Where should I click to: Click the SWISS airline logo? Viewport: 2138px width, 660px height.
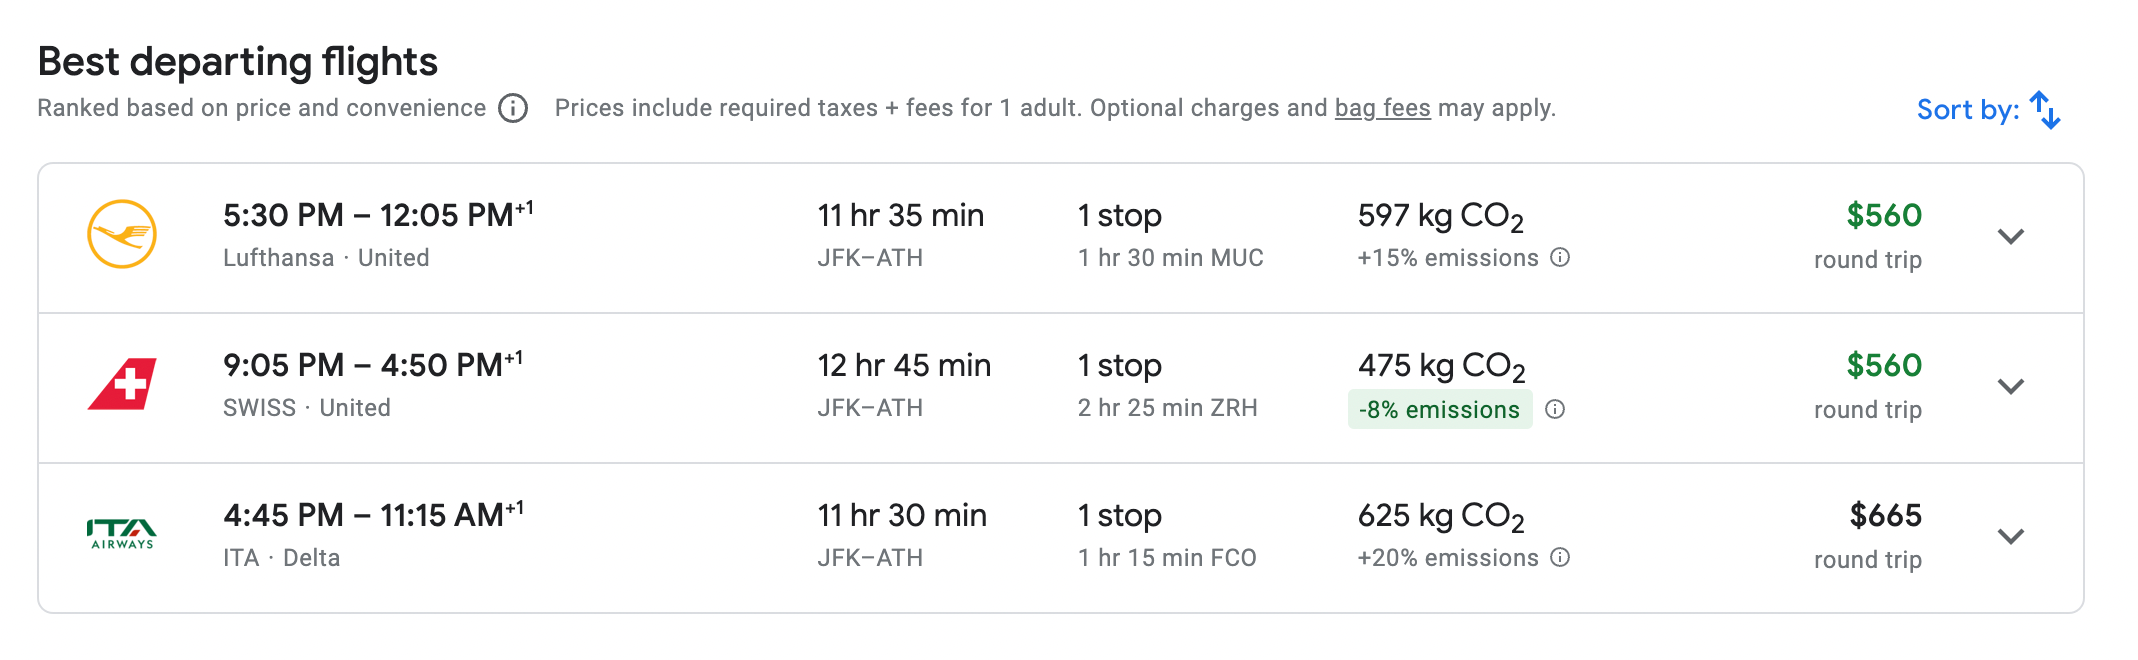click(123, 382)
